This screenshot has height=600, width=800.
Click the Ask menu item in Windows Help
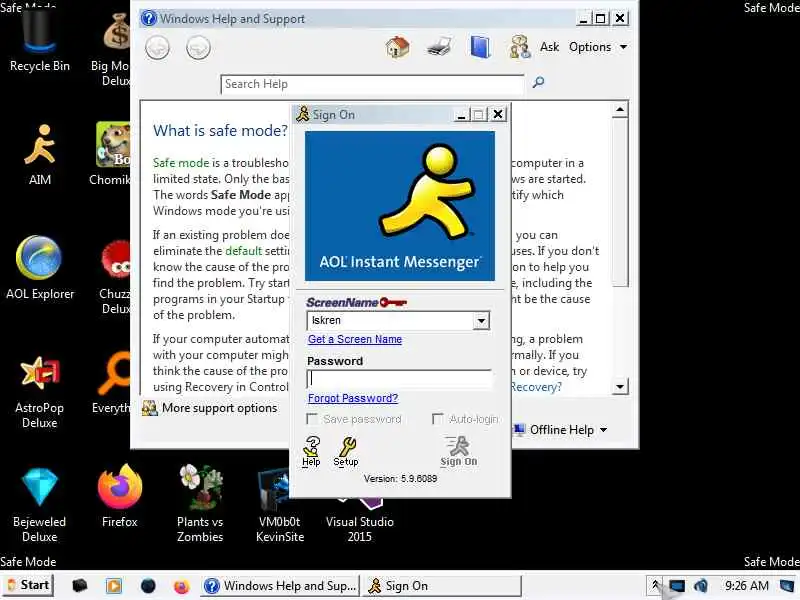click(549, 47)
